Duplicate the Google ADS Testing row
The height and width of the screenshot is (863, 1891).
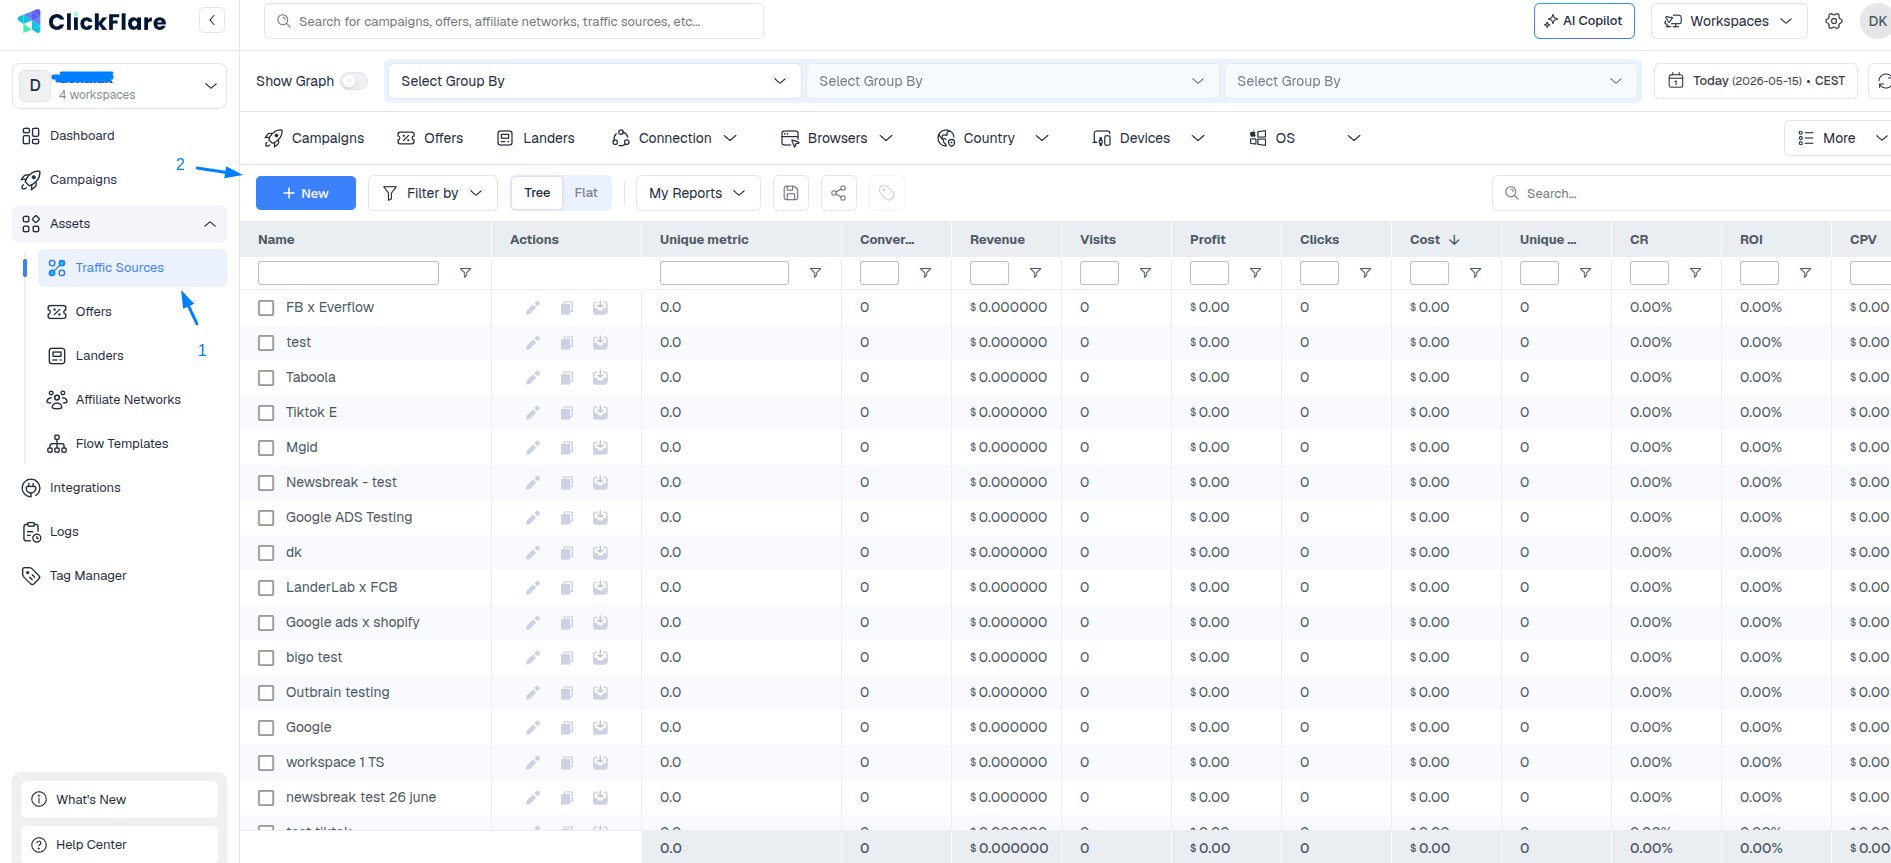pos(567,518)
